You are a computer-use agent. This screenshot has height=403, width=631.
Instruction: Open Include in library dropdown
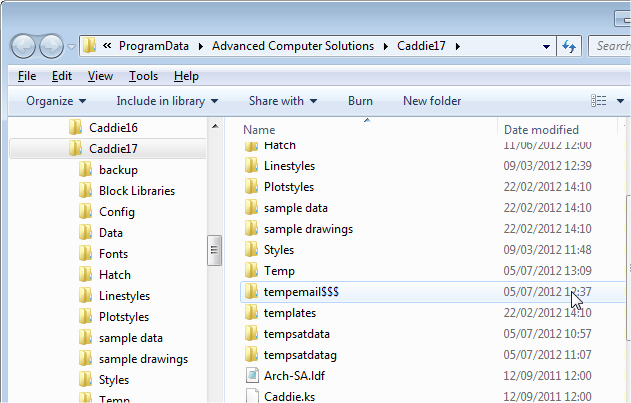click(167, 101)
